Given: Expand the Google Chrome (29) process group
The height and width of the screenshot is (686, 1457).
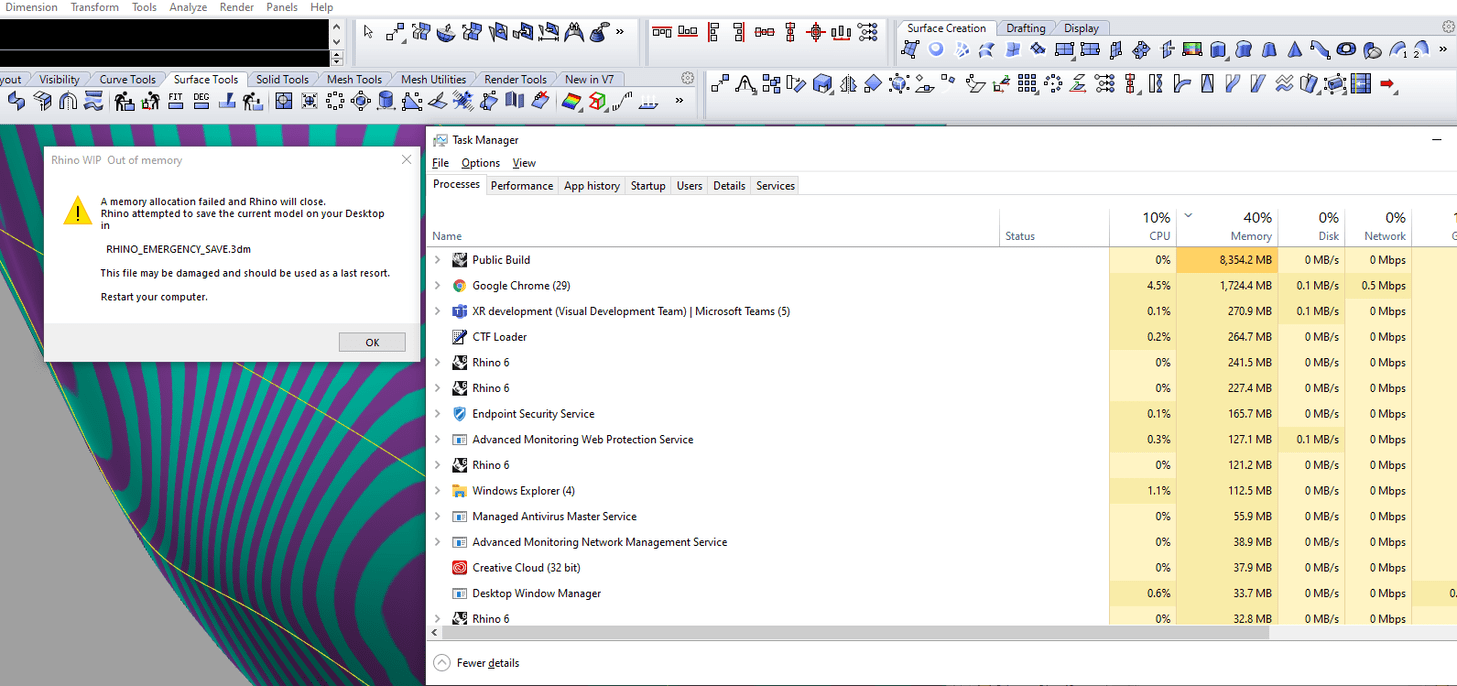Looking at the screenshot, I should 437,285.
